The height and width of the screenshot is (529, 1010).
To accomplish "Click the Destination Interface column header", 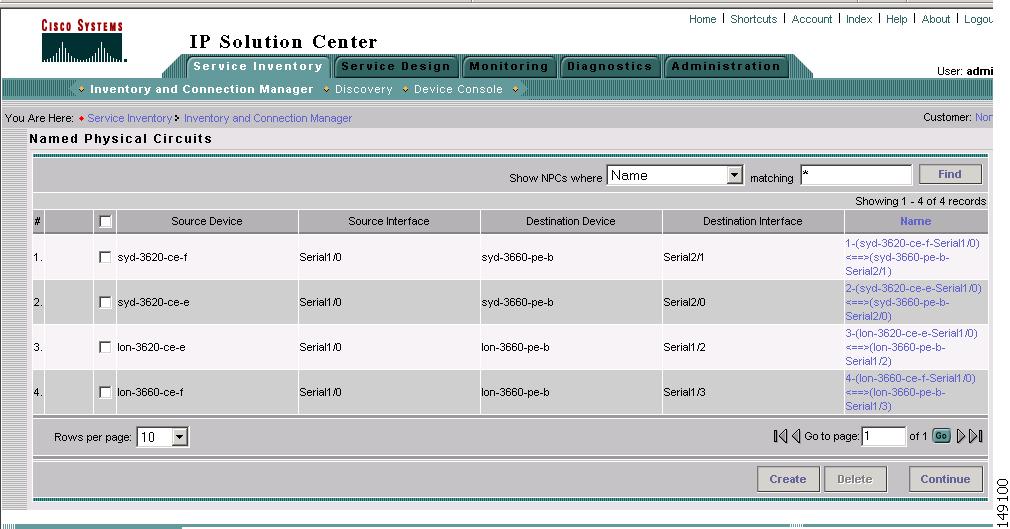I will click(x=753, y=221).
